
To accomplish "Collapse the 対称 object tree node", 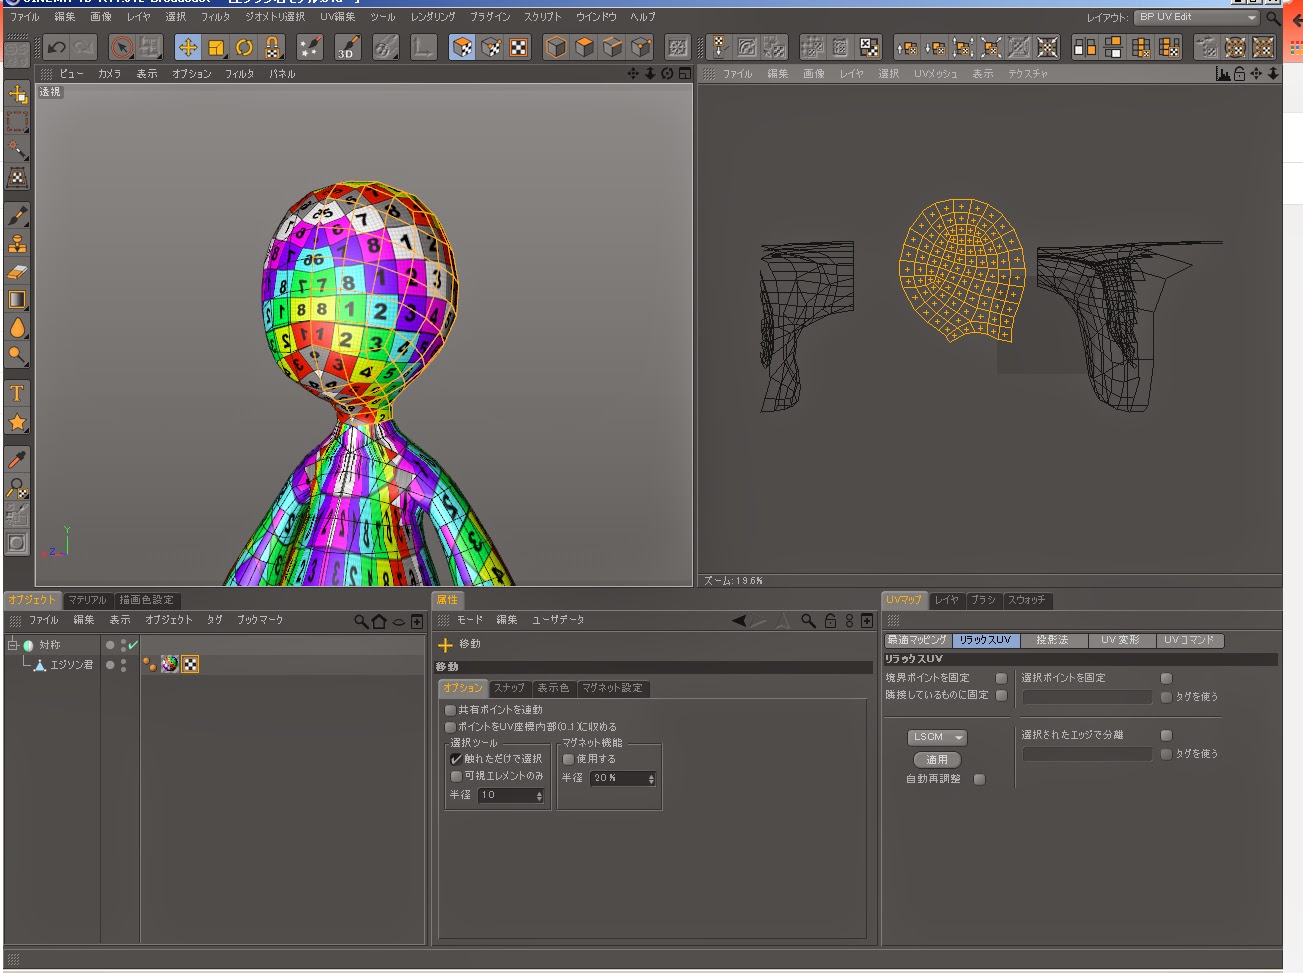I will pyautogui.click(x=13, y=645).
